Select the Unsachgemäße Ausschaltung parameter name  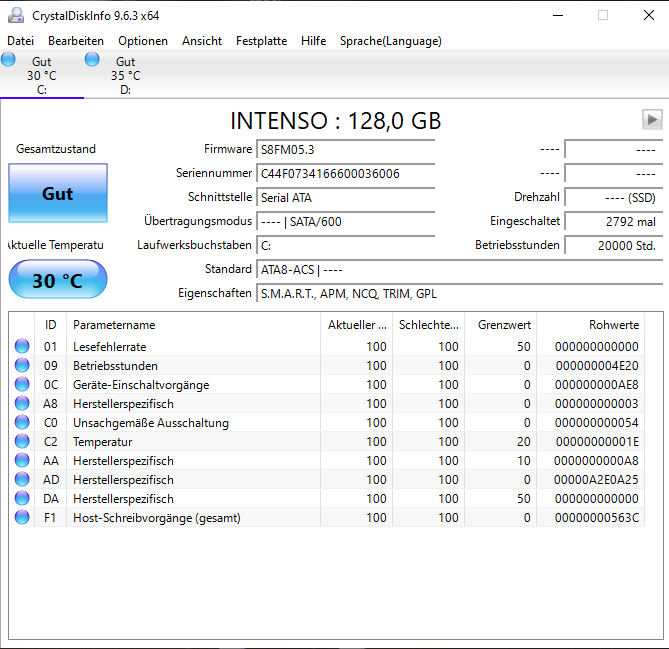[x=151, y=423]
